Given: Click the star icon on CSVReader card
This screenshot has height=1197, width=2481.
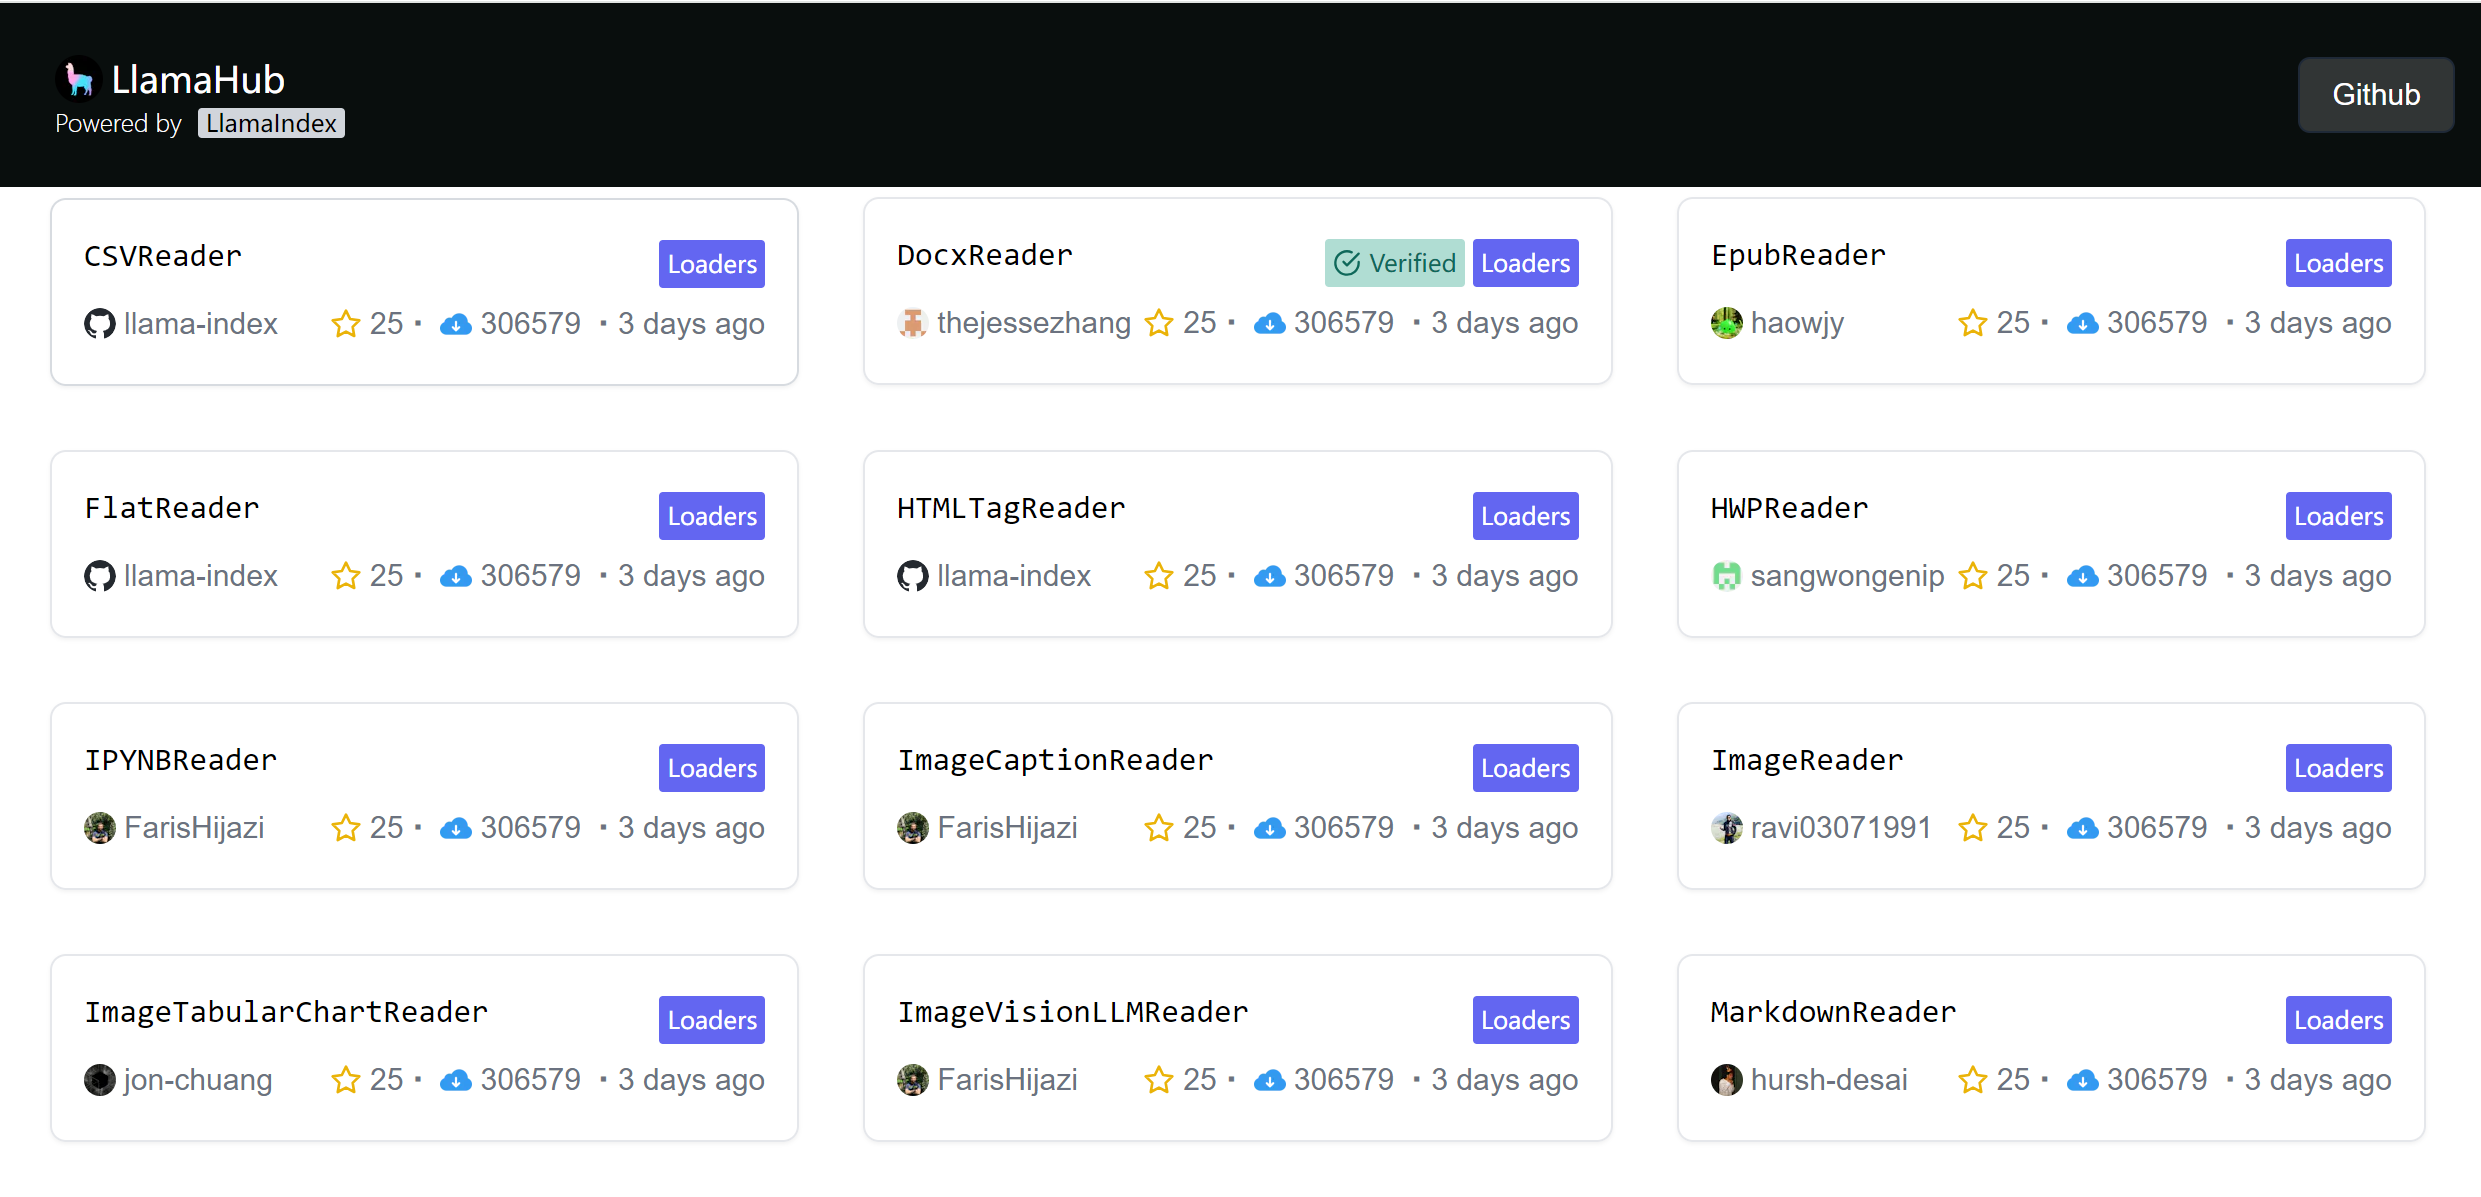Looking at the screenshot, I should [x=346, y=324].
